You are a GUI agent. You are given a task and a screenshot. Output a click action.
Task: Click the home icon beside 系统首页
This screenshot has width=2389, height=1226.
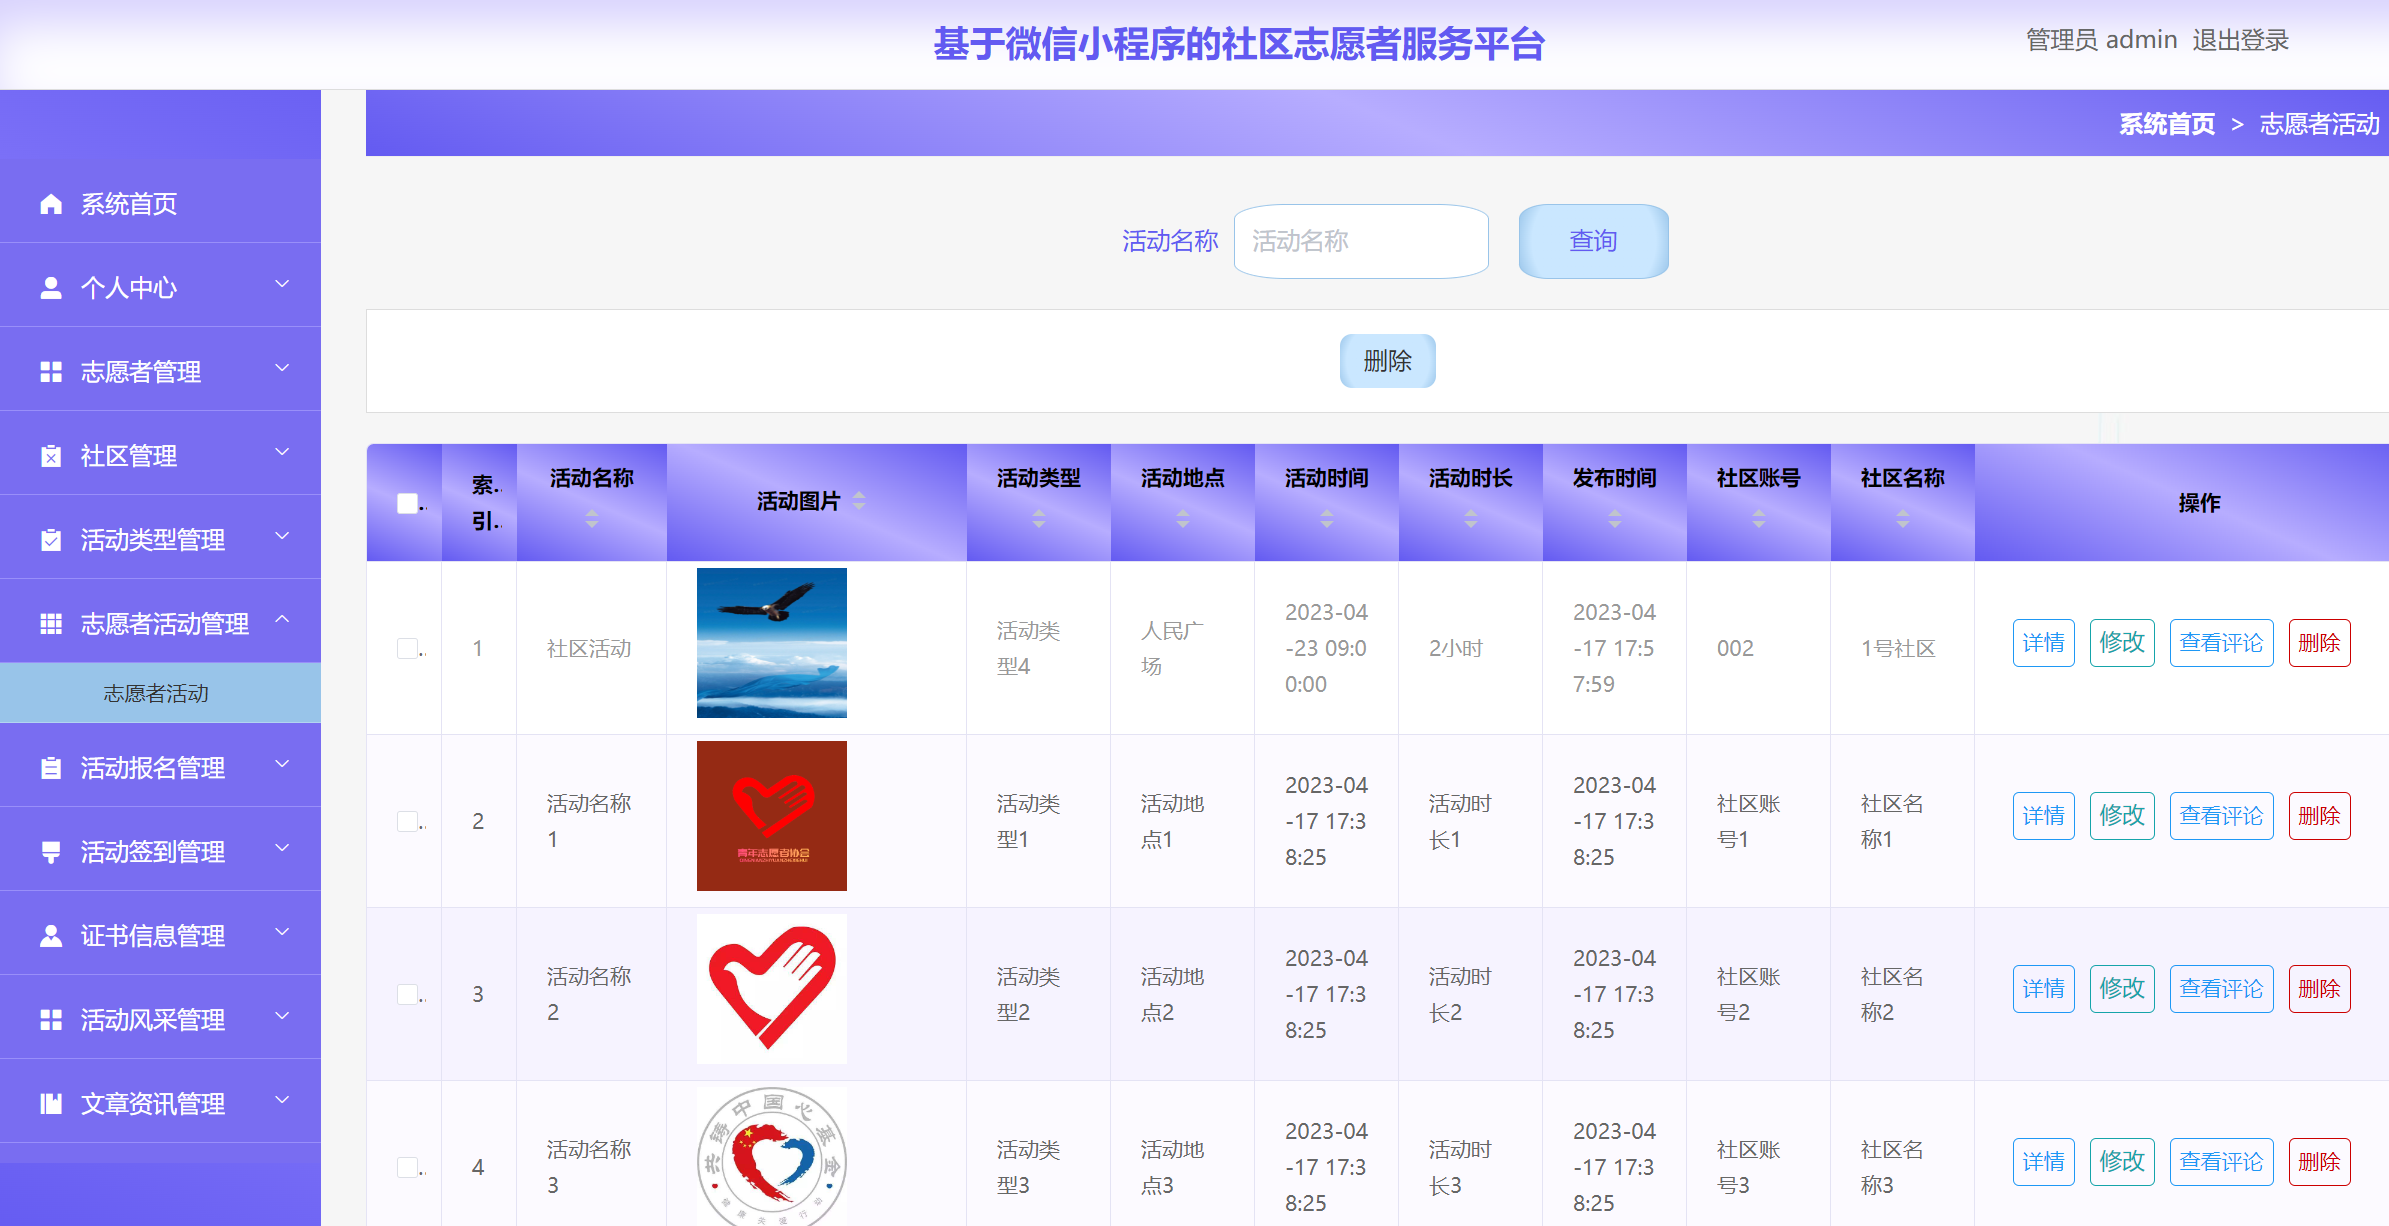pyautogui.click(x=51, y=204)
